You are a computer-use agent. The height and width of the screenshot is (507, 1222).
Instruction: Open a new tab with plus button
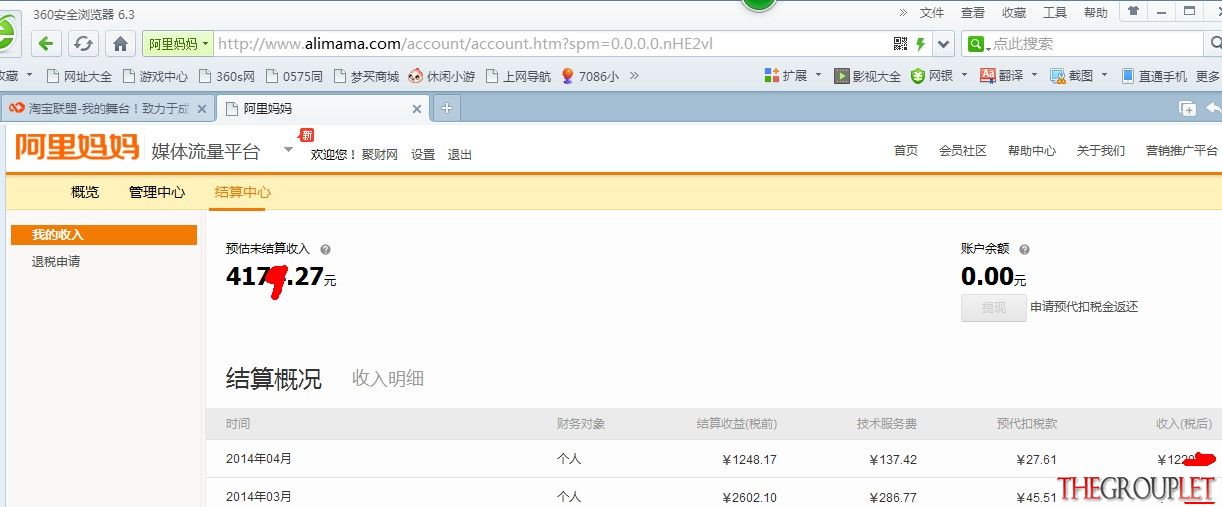[446, 109]
